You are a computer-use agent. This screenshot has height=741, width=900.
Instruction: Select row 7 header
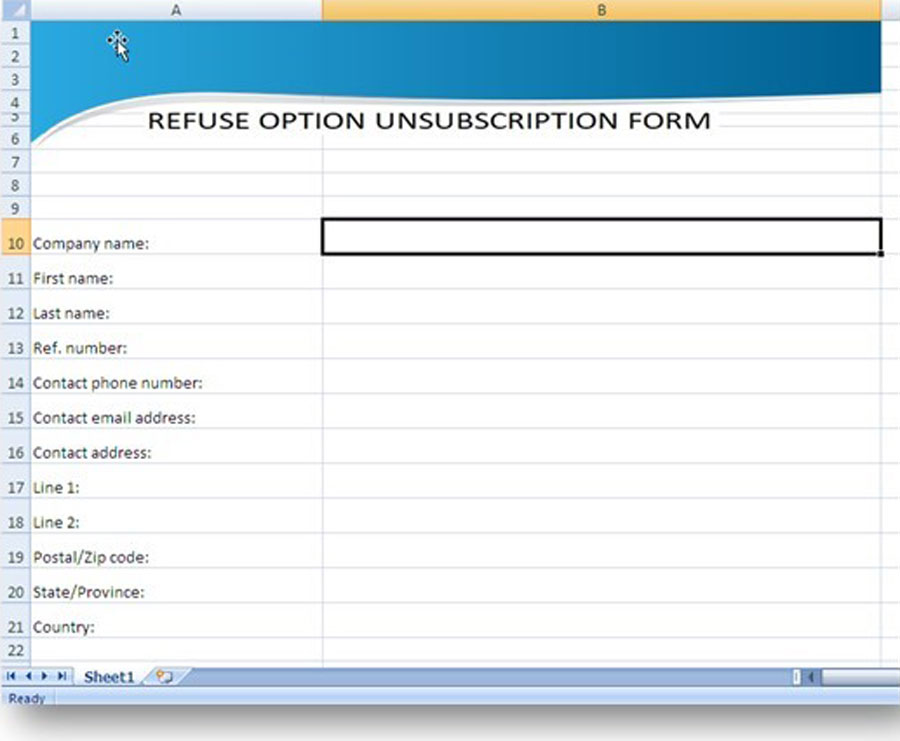(x=15, y=162)
